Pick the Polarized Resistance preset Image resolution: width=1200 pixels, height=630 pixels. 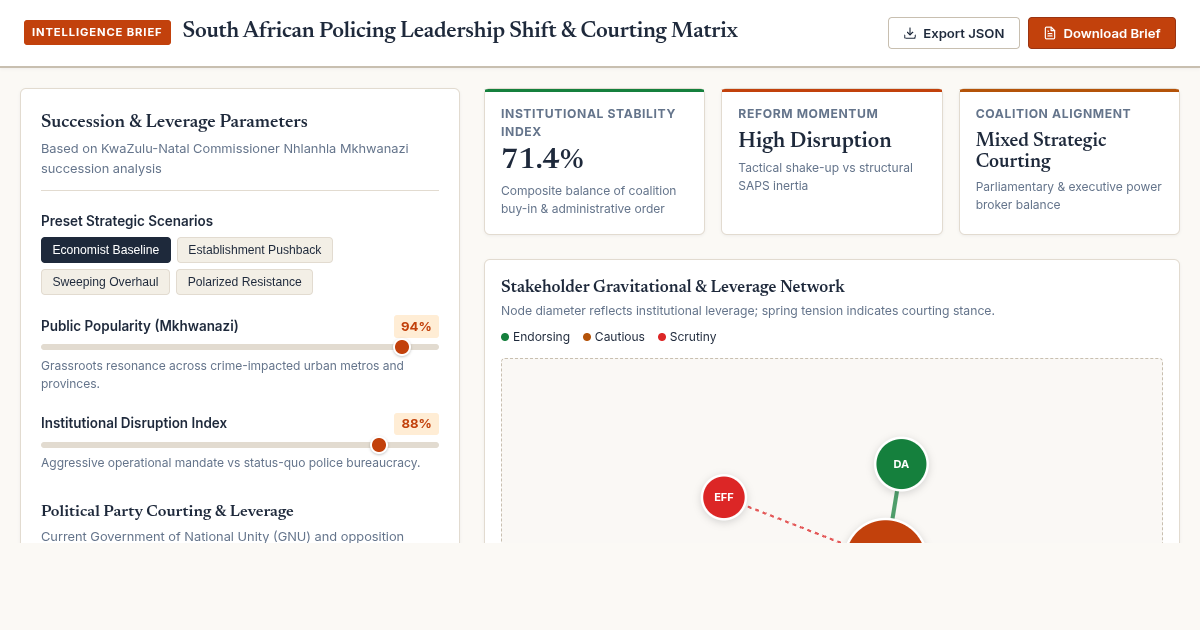pos(245,282)
